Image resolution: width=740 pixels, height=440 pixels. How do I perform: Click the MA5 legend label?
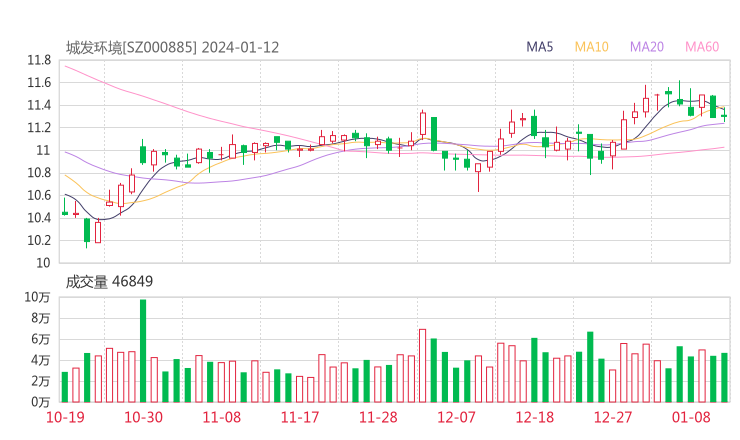point(539,47)
